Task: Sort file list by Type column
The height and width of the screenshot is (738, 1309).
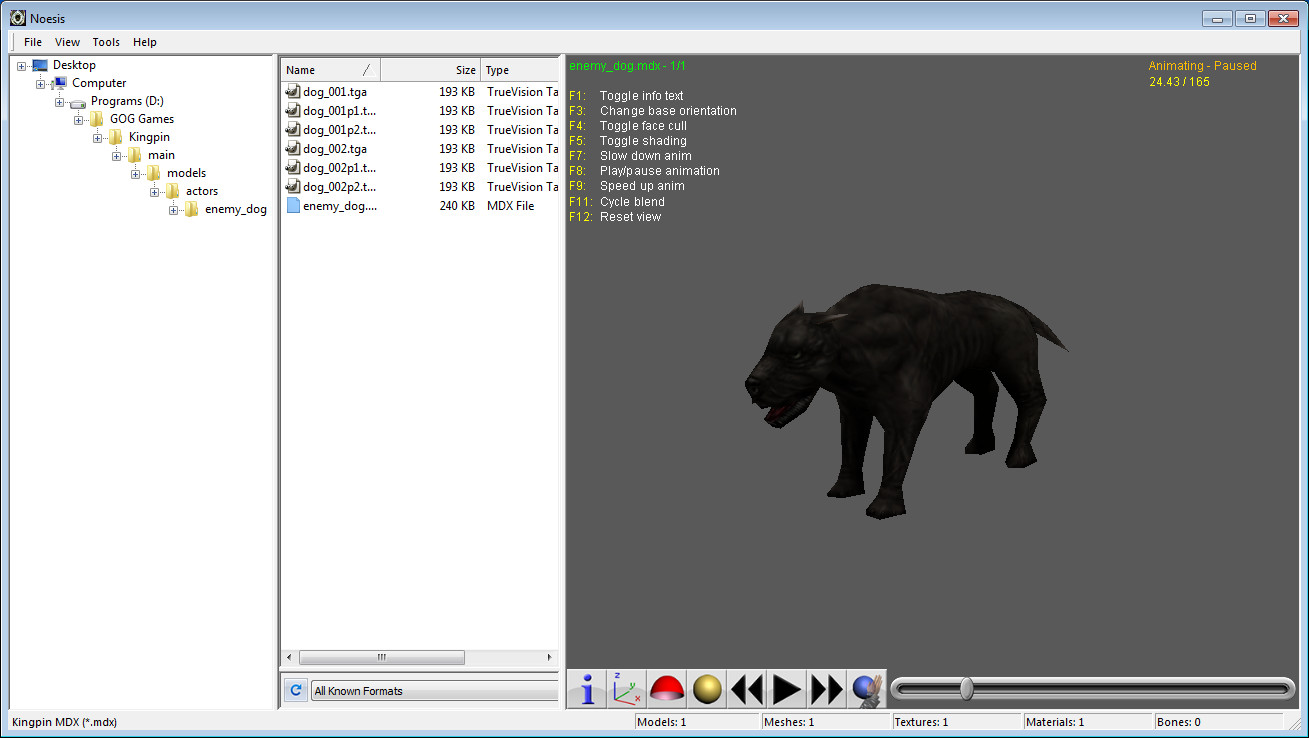Action: click(519, 70)
